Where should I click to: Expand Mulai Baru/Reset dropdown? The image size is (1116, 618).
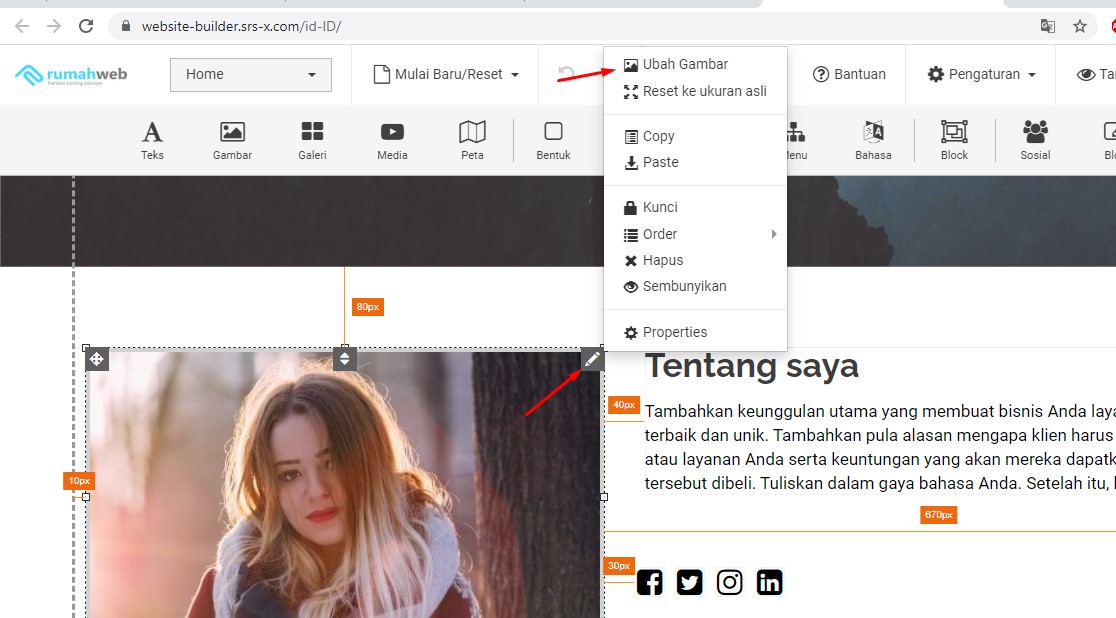446,74
